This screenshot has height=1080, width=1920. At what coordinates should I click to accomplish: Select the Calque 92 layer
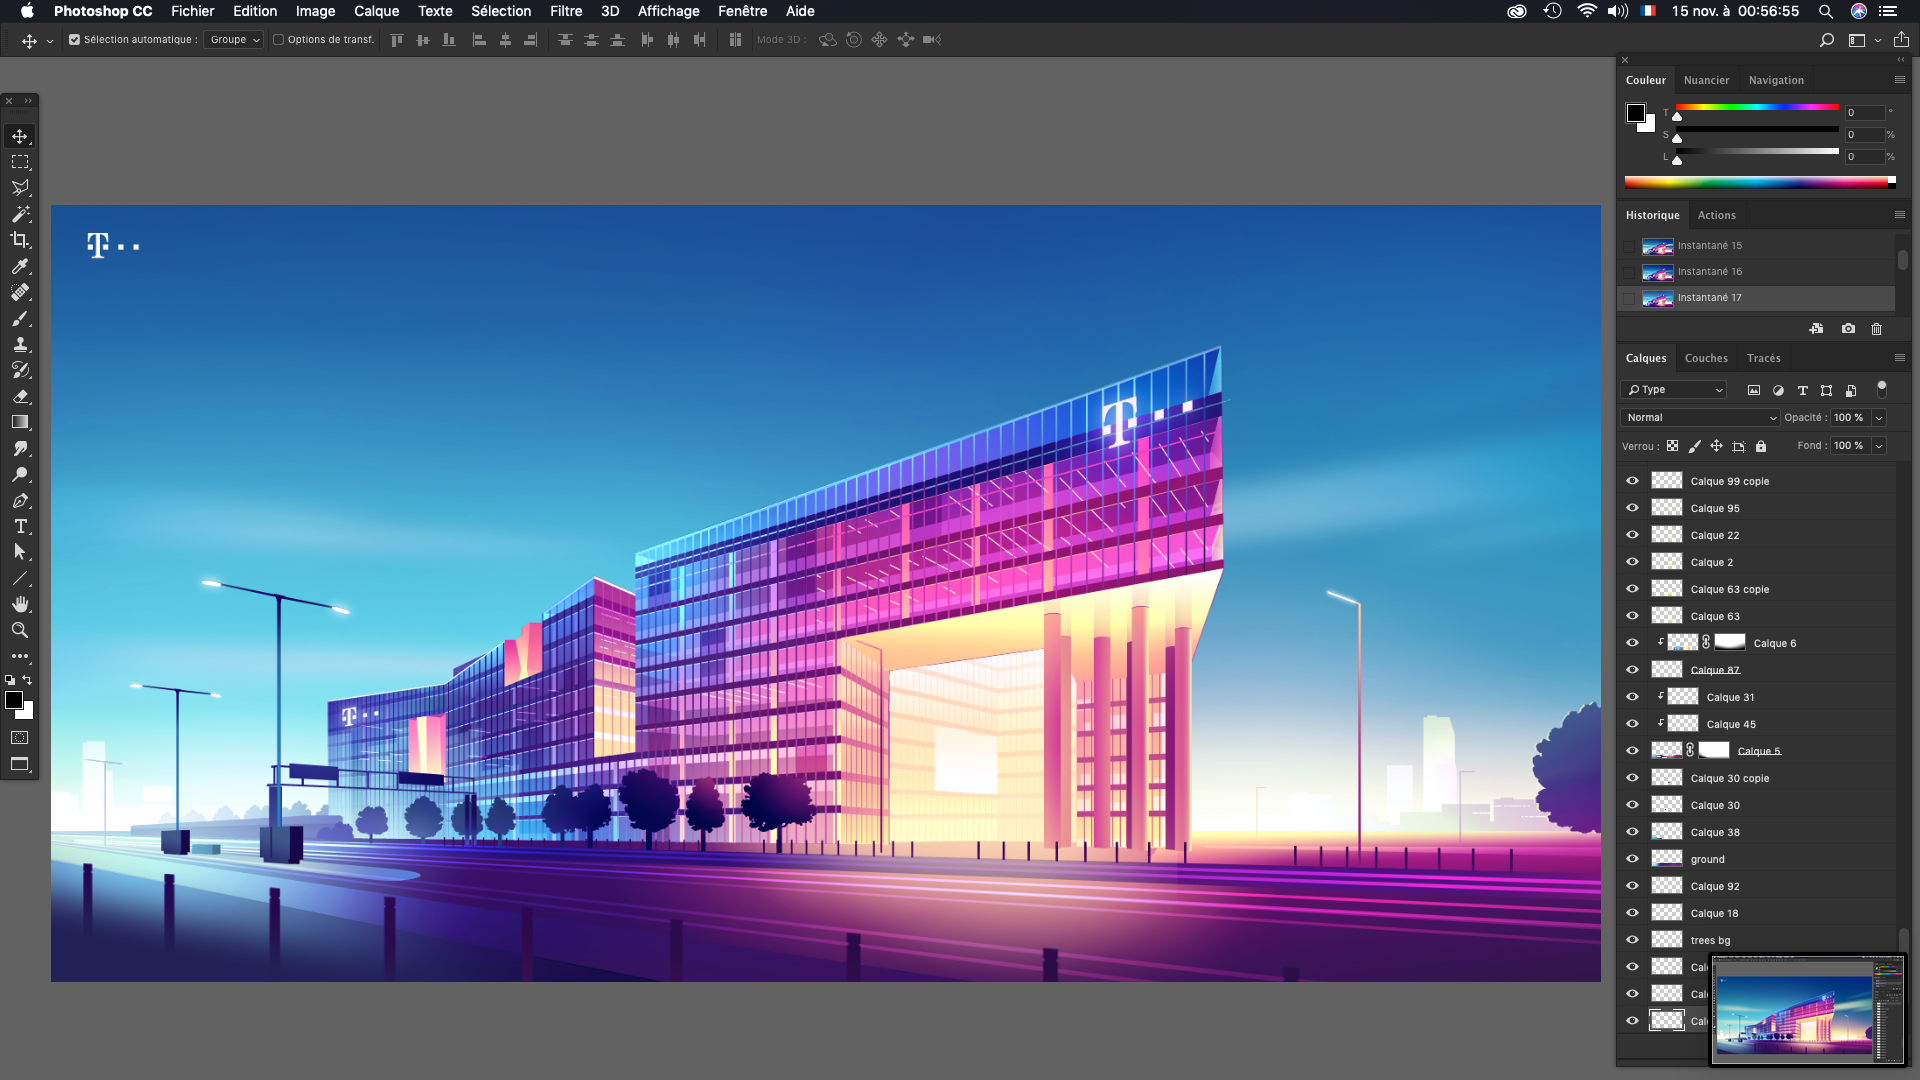1714,886
